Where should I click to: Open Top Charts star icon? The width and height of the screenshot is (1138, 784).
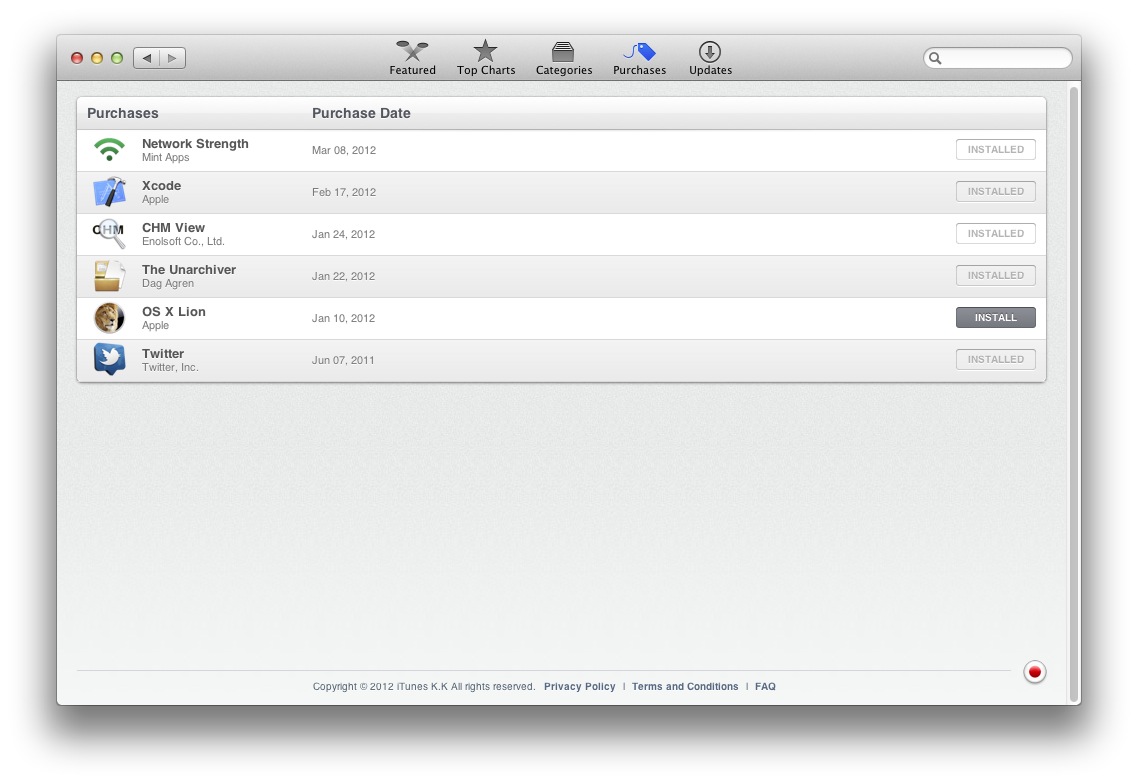(x=485, y=51)
